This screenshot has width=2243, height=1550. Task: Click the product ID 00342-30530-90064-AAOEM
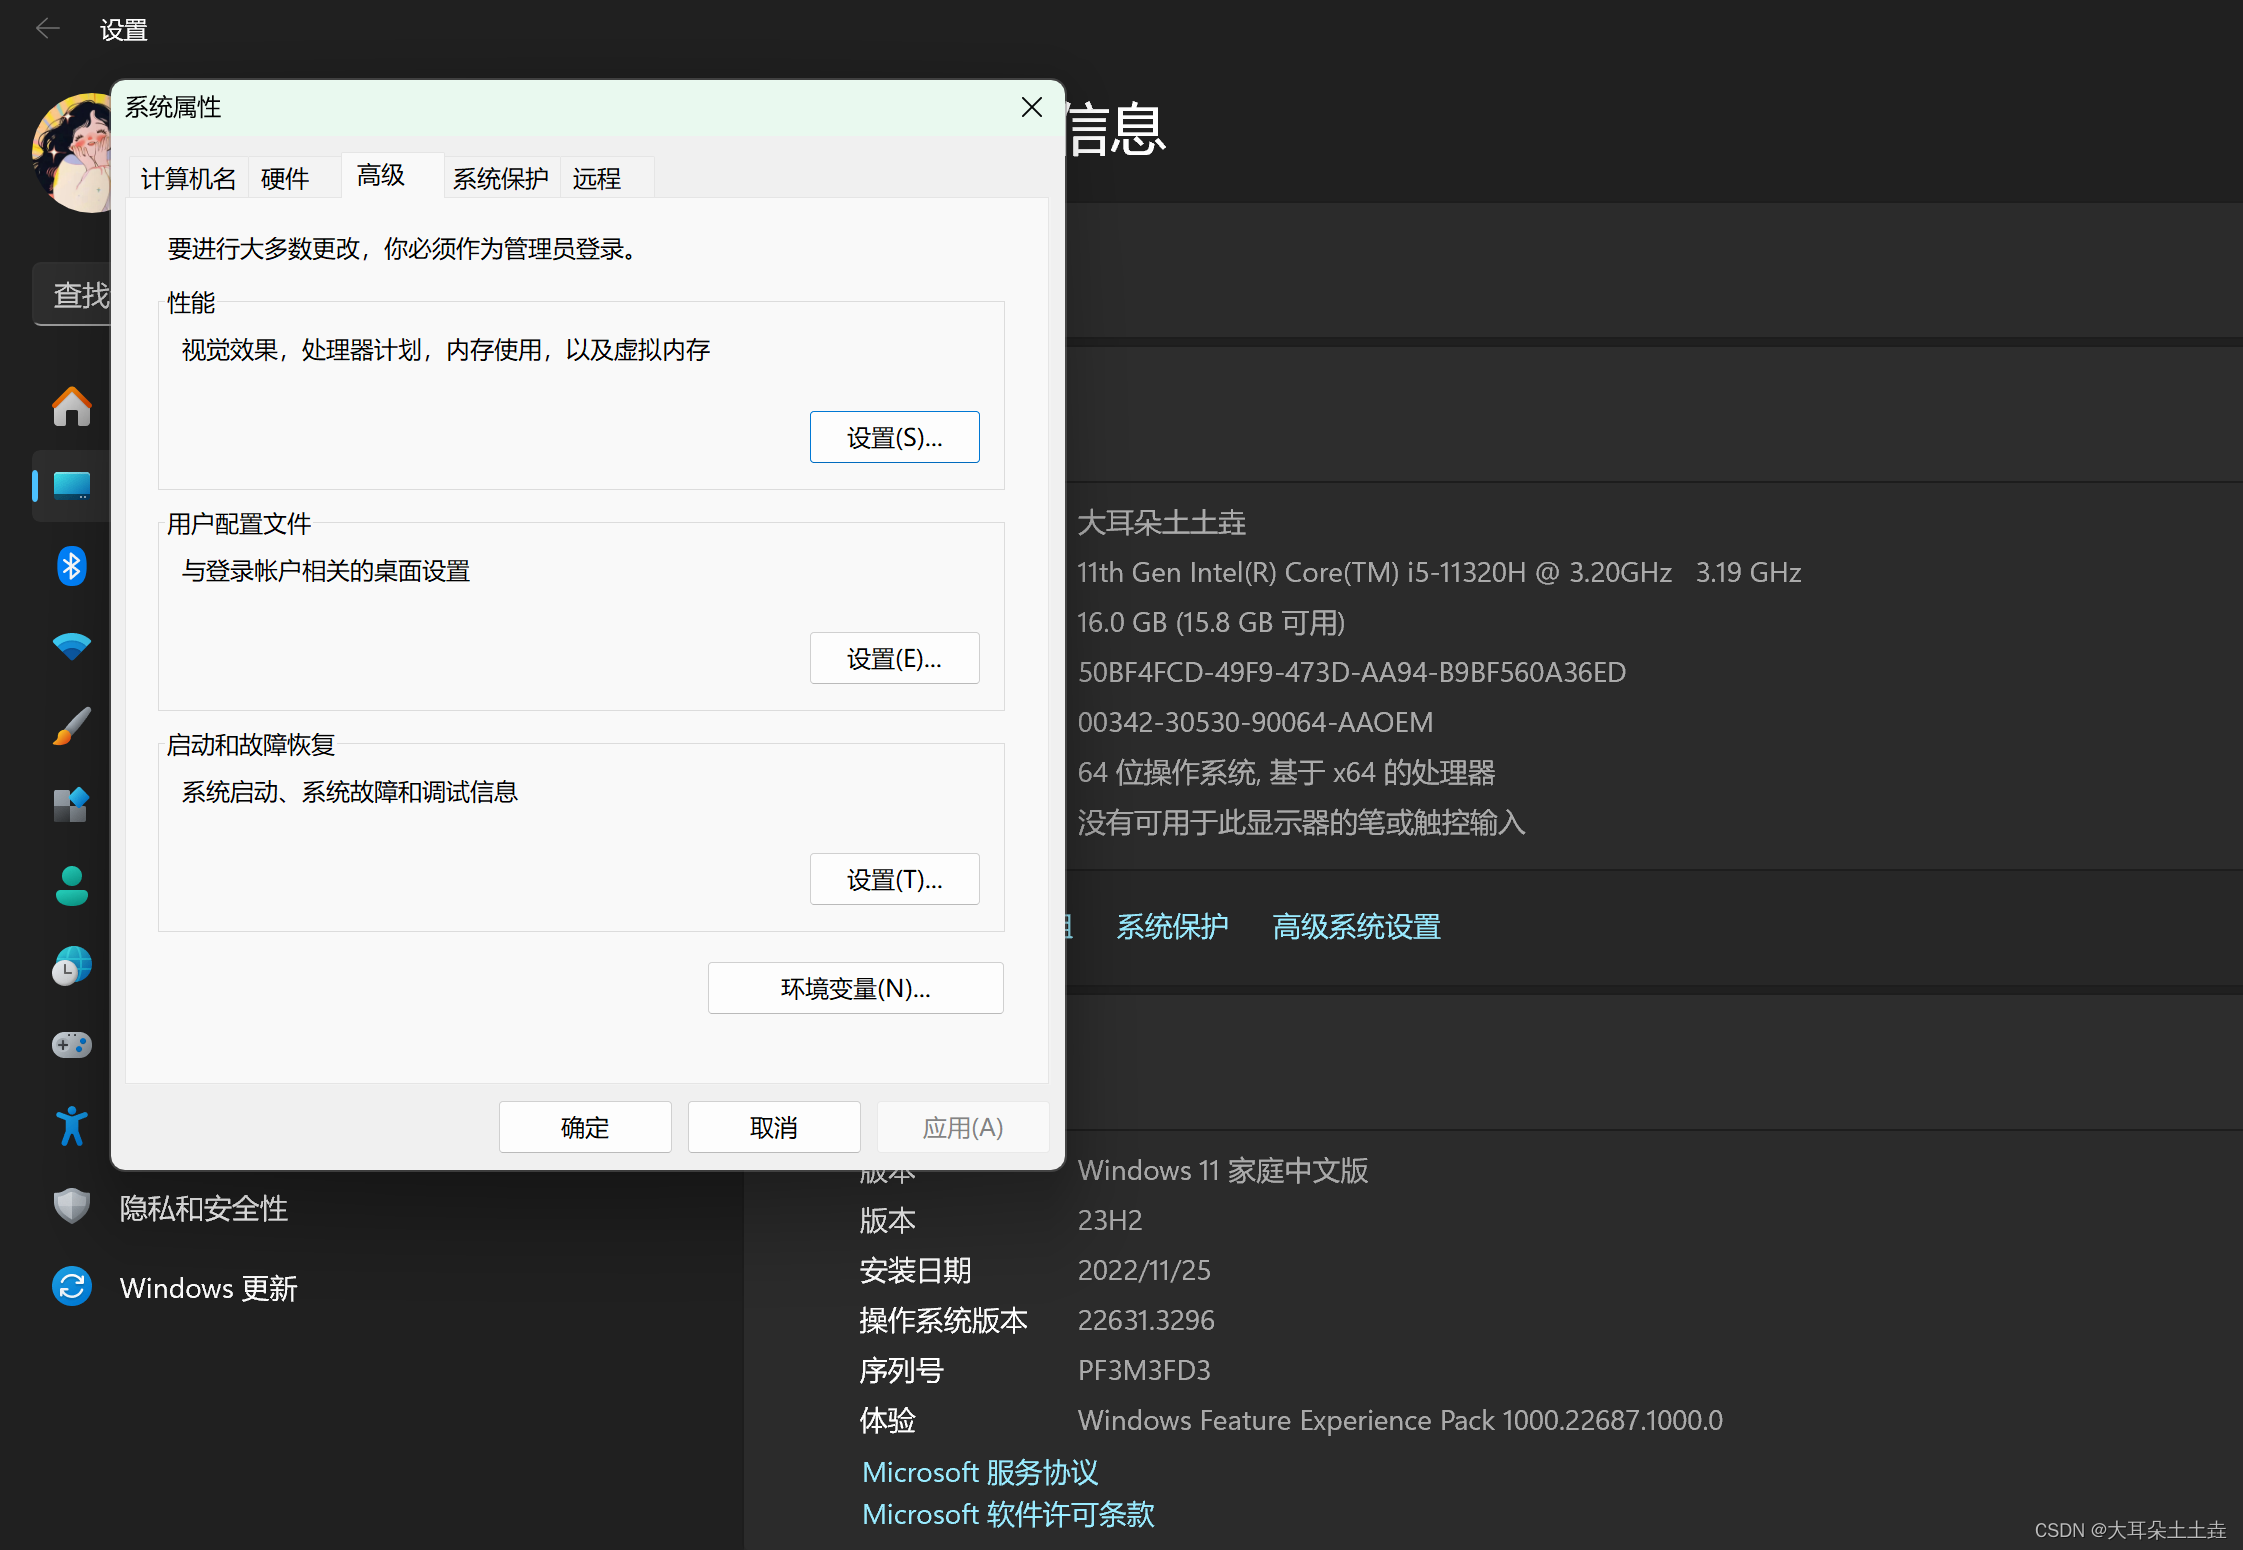click(x=1255, y=722)
